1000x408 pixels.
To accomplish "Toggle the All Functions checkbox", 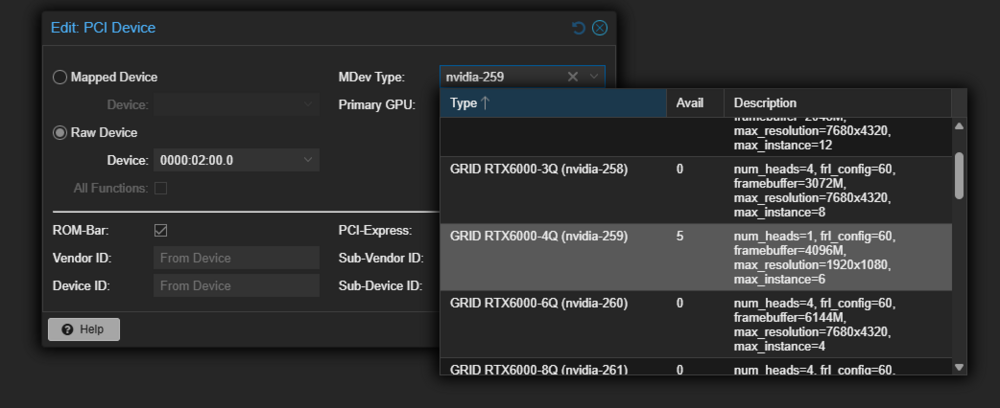I will (161, 188).
